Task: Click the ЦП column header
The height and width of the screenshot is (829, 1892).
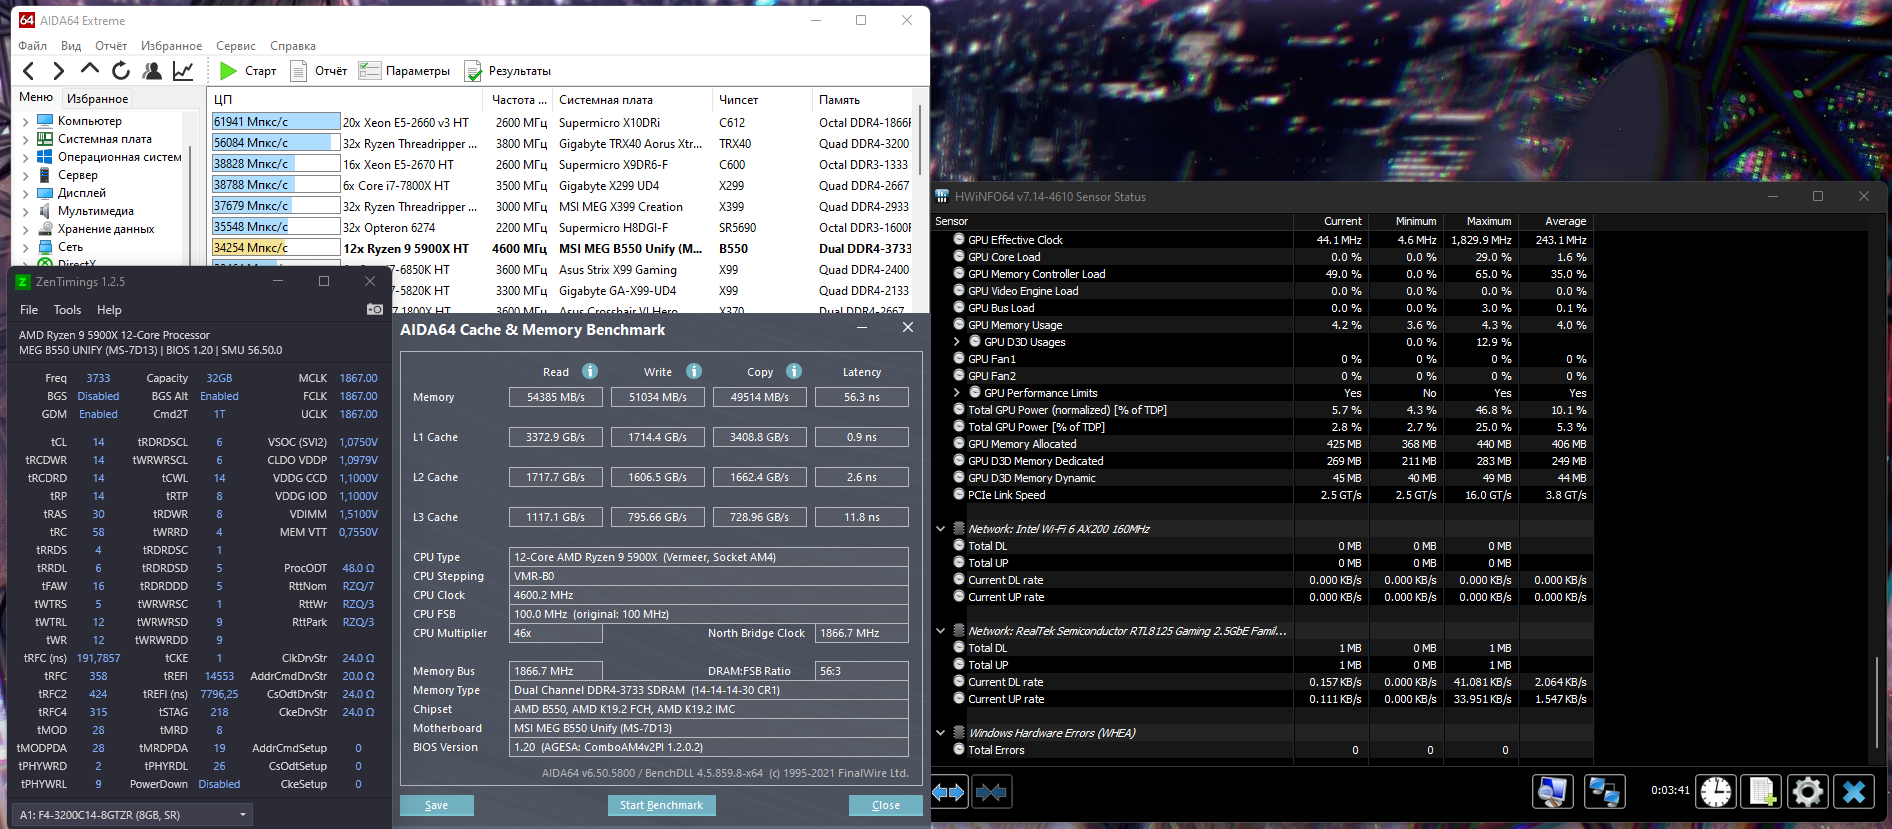Action: pyautogui.click(x=345, y=100)
